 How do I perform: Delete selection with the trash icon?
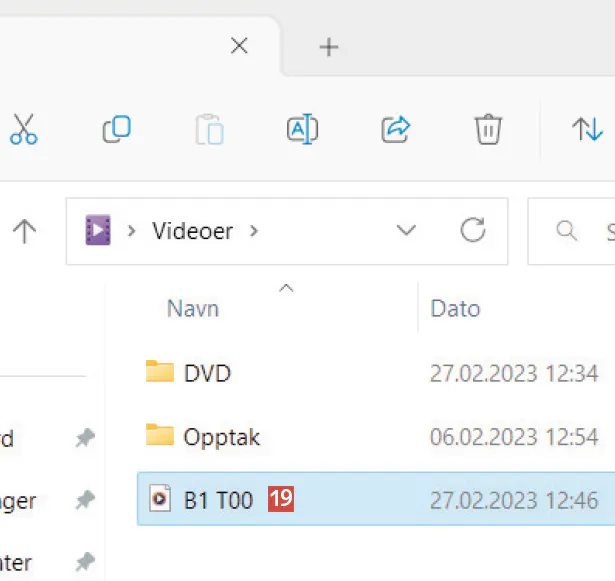point(487,129)
